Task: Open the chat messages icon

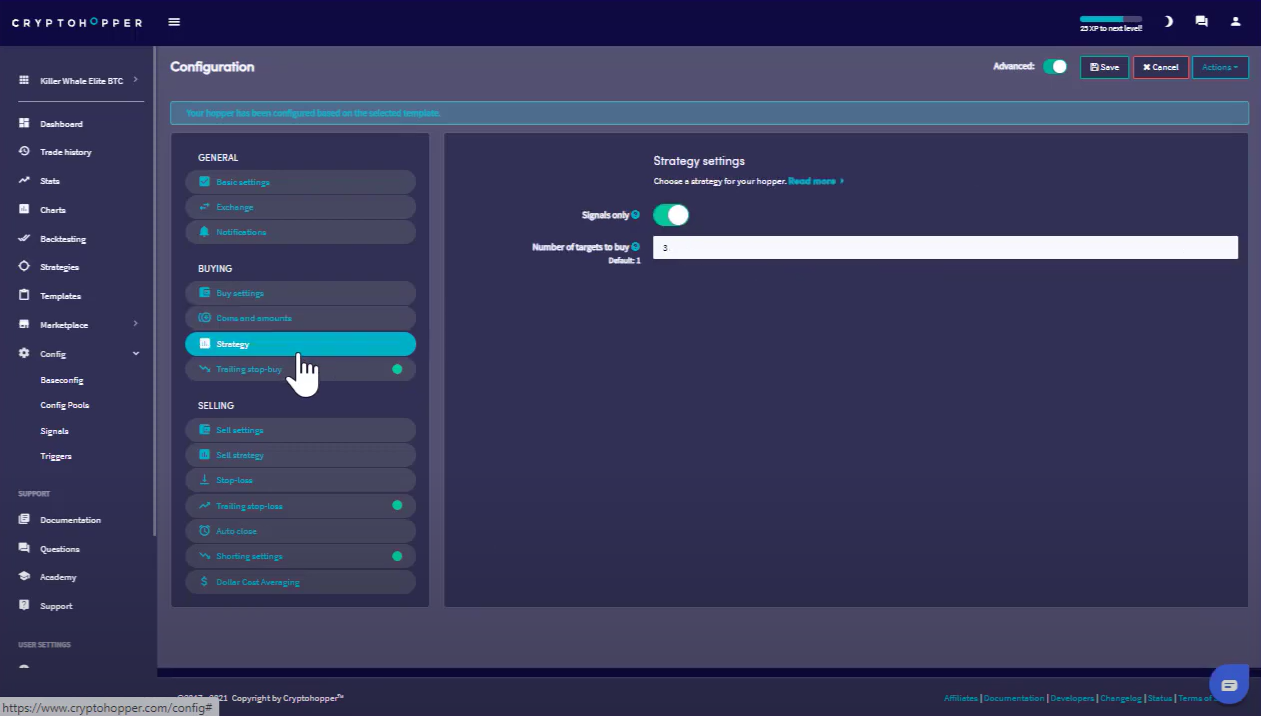Action: point(1201,21)
